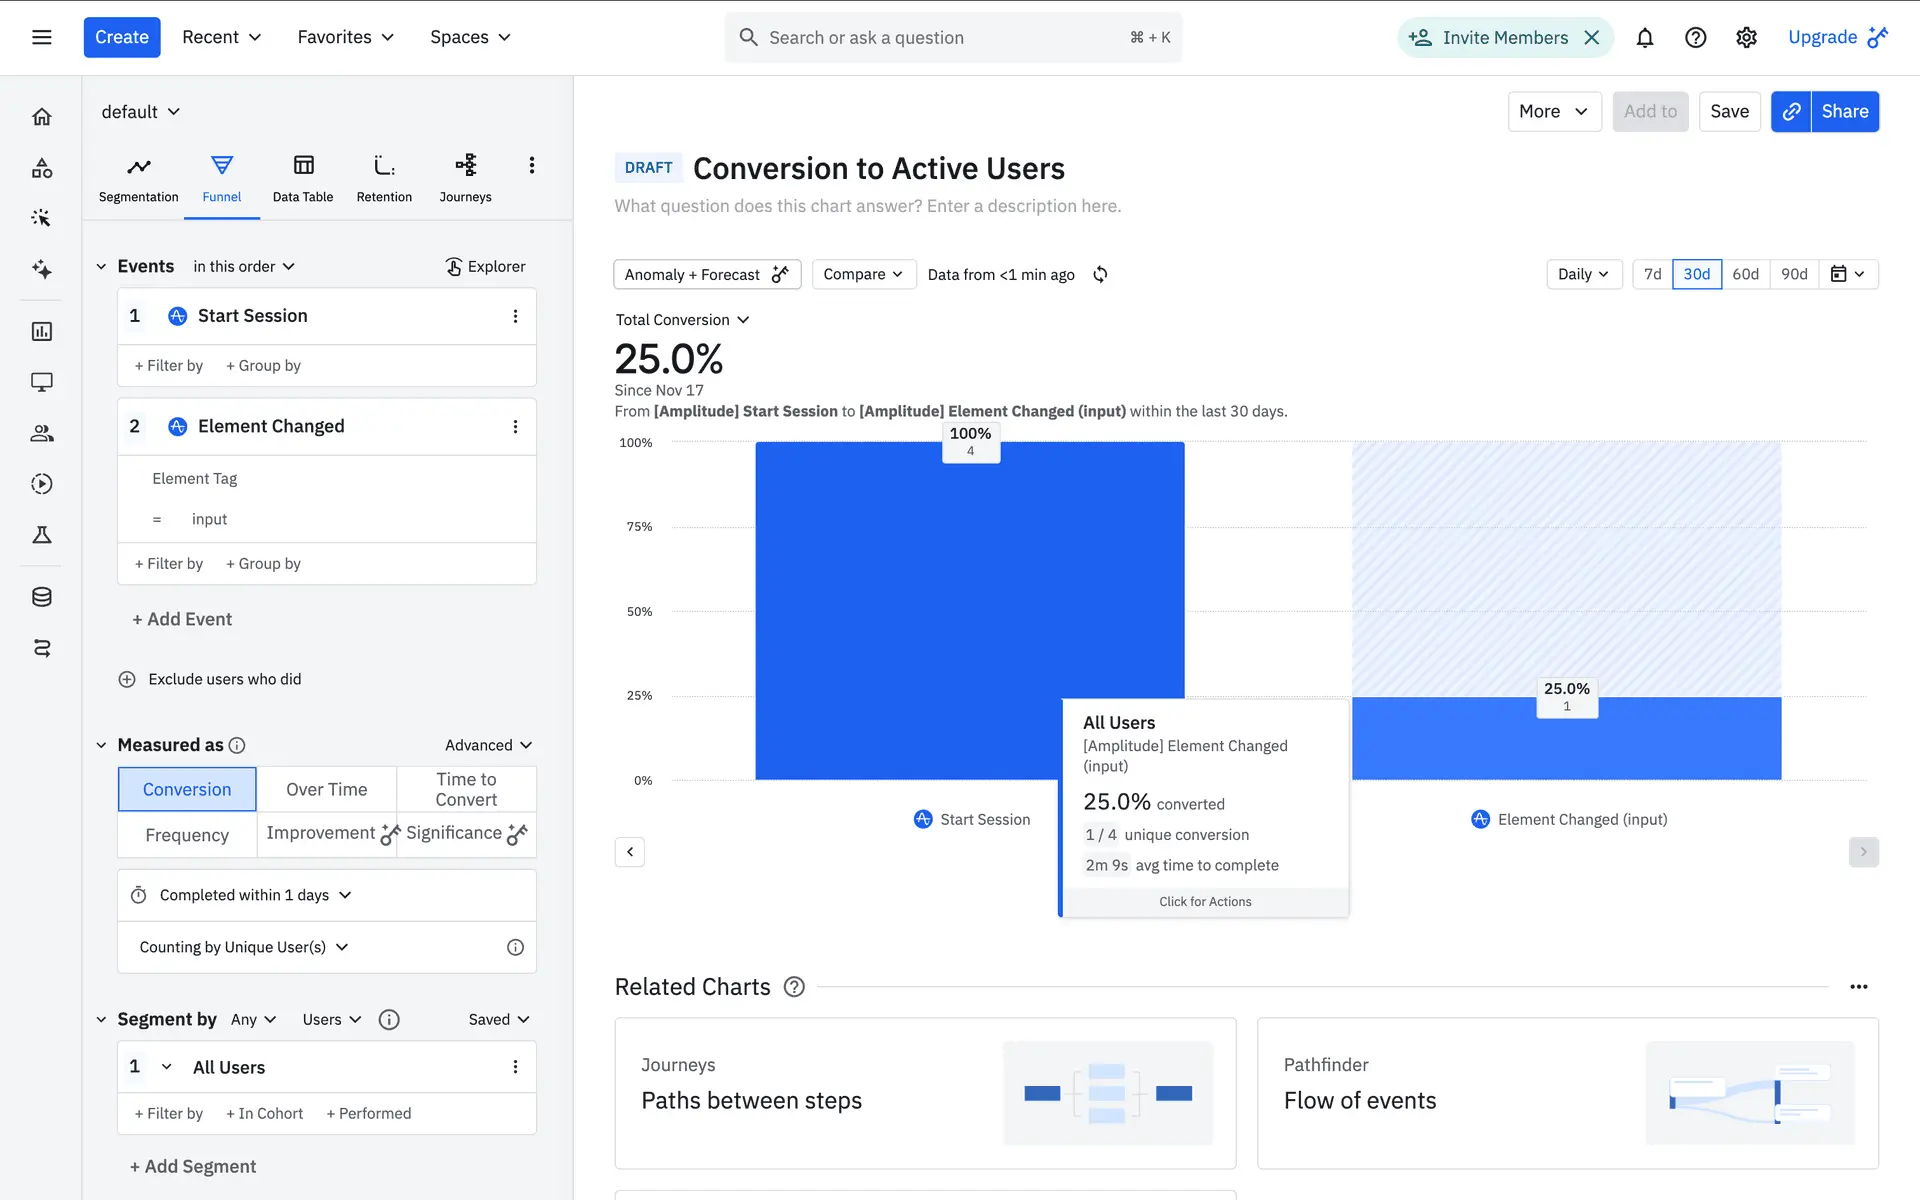The image size is (1920, 1200).
Task: Collapse the Events section
Action: click(101, 266)
